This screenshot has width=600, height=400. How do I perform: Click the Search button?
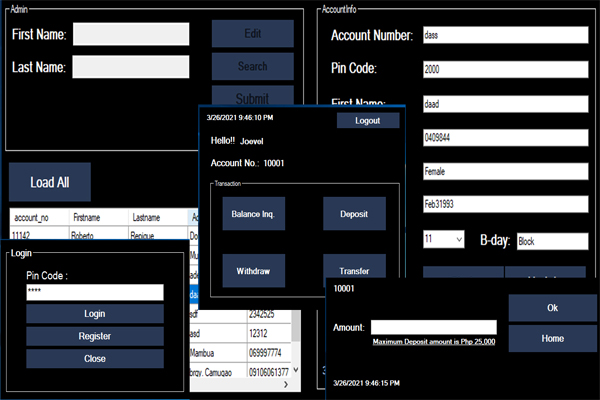point(252,67)
